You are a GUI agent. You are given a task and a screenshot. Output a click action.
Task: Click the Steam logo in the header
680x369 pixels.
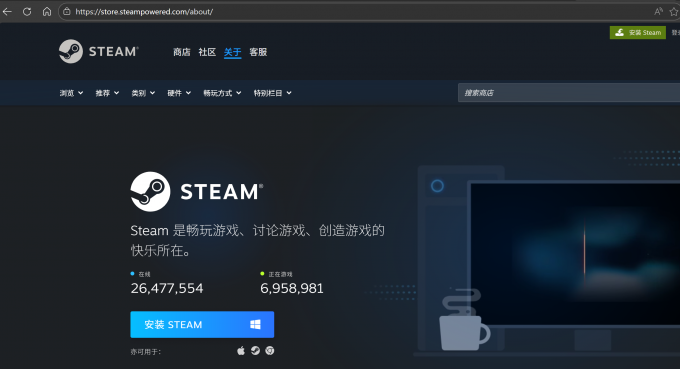click(98, 51)
